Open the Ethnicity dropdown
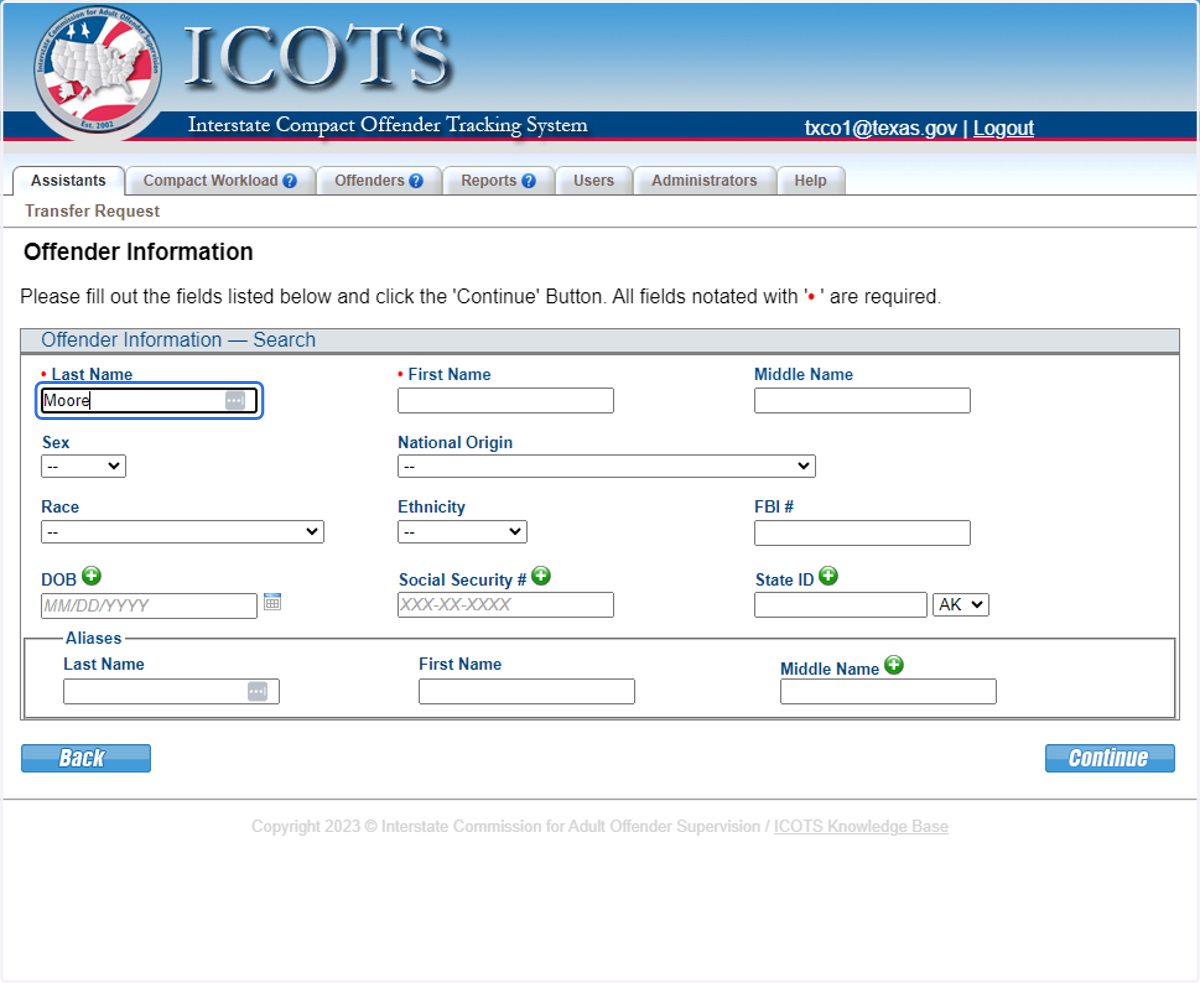This screenshot has height=983, width=1200. (x=462, y=532)
